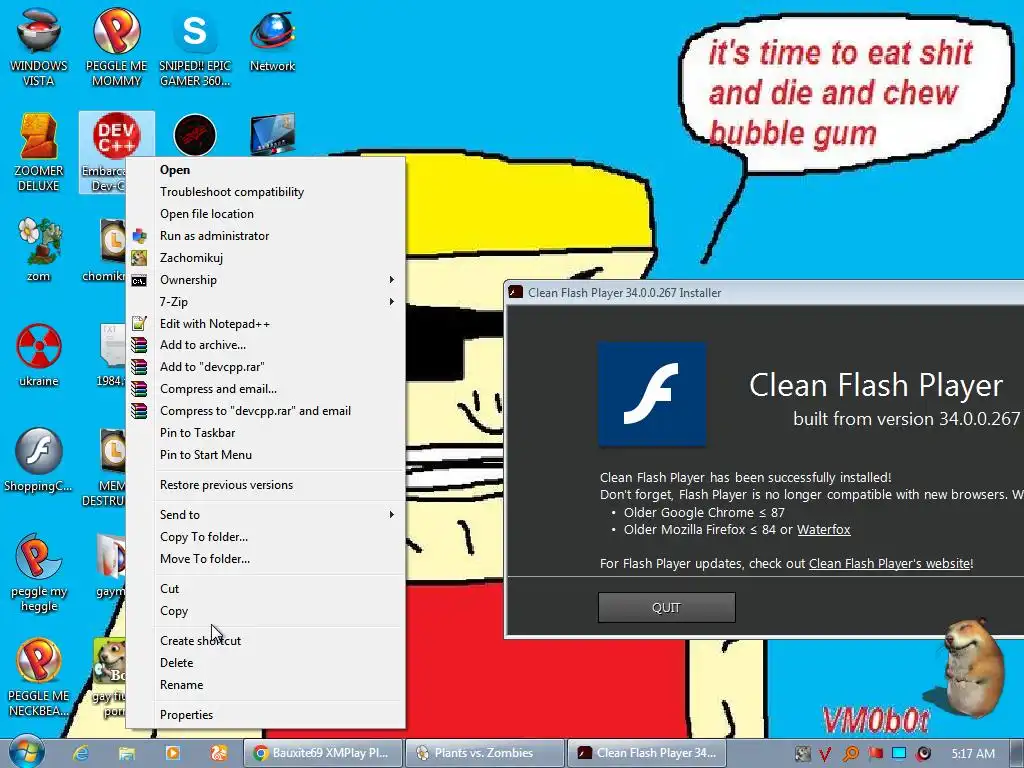The height and width of the screenshot is (768, 1024).
Task: Click the volume speaker tray icon
Action: point(923,754)
